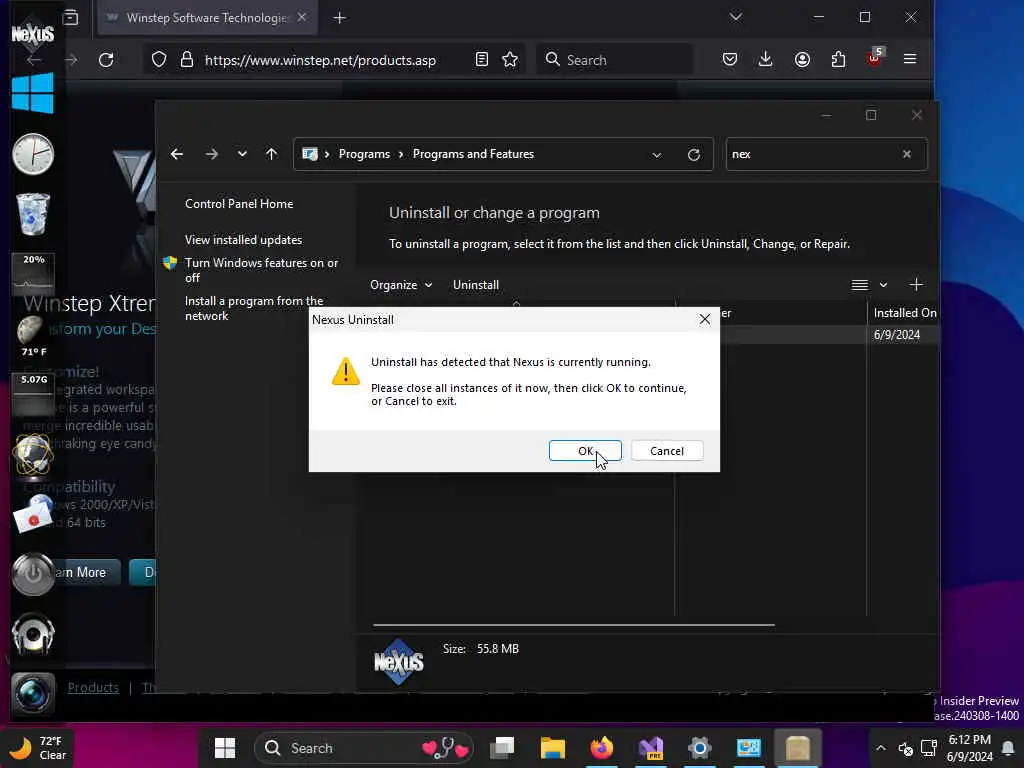Select the Winstep Software Technologies browser tab
The image size is (1024, 768).
pyautogui.click(x=207, y=18)
